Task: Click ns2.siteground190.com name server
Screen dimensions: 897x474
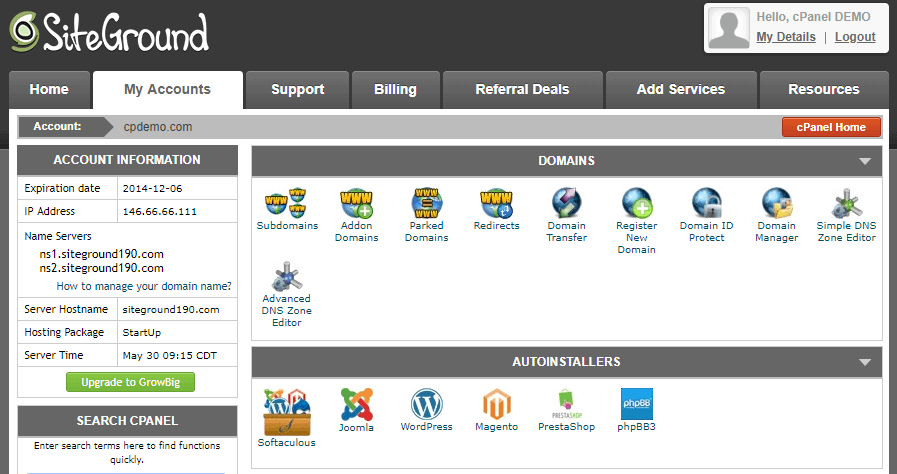Action: click(x=101, y=268)
